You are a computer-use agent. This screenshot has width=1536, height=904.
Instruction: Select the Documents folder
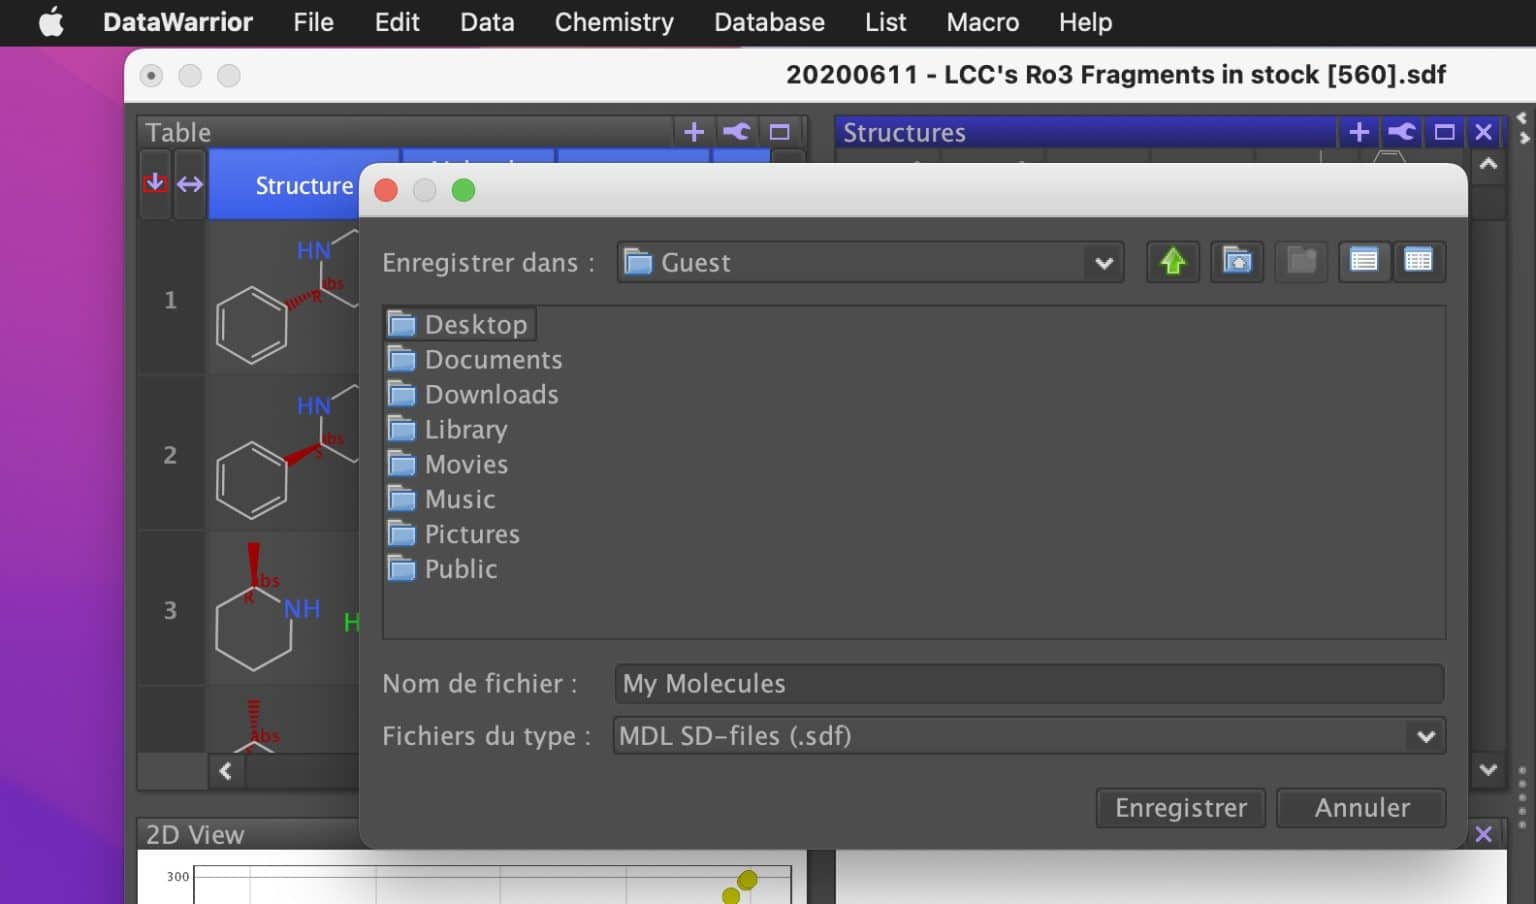pos(475,359)
